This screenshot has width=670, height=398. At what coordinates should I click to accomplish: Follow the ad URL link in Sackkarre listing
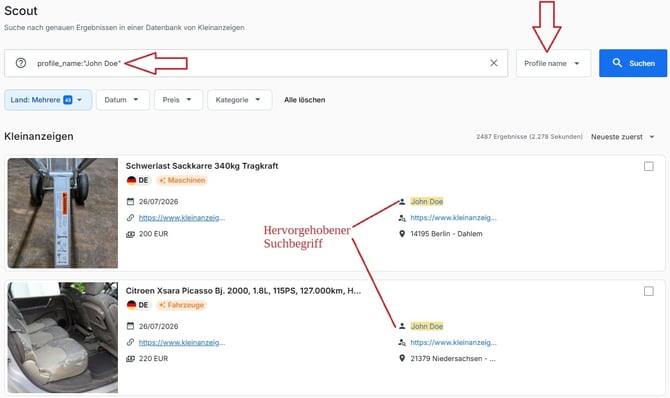point(182,218)
